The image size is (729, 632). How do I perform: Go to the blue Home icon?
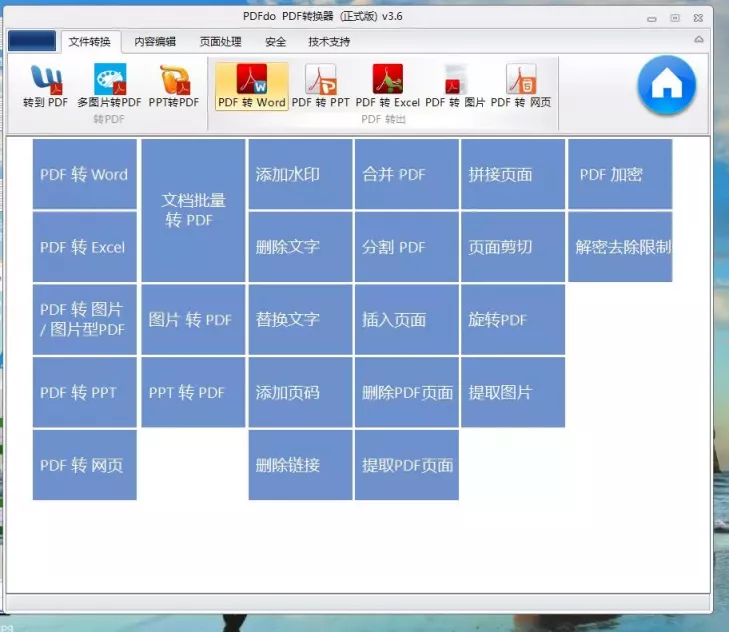[x=667, y=85]
